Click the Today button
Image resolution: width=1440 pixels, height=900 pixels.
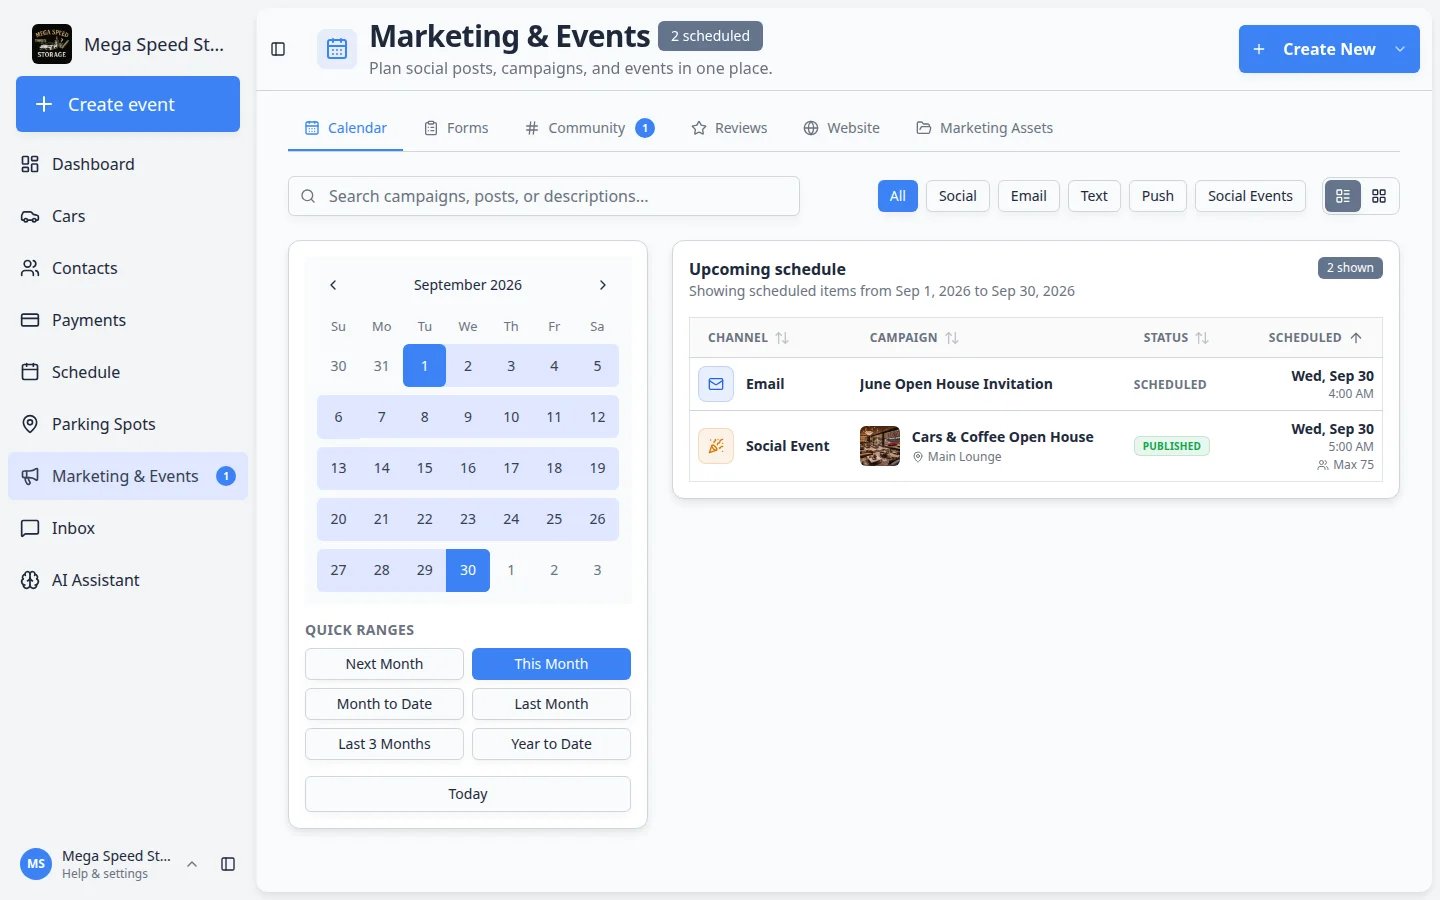pos(468,794)
